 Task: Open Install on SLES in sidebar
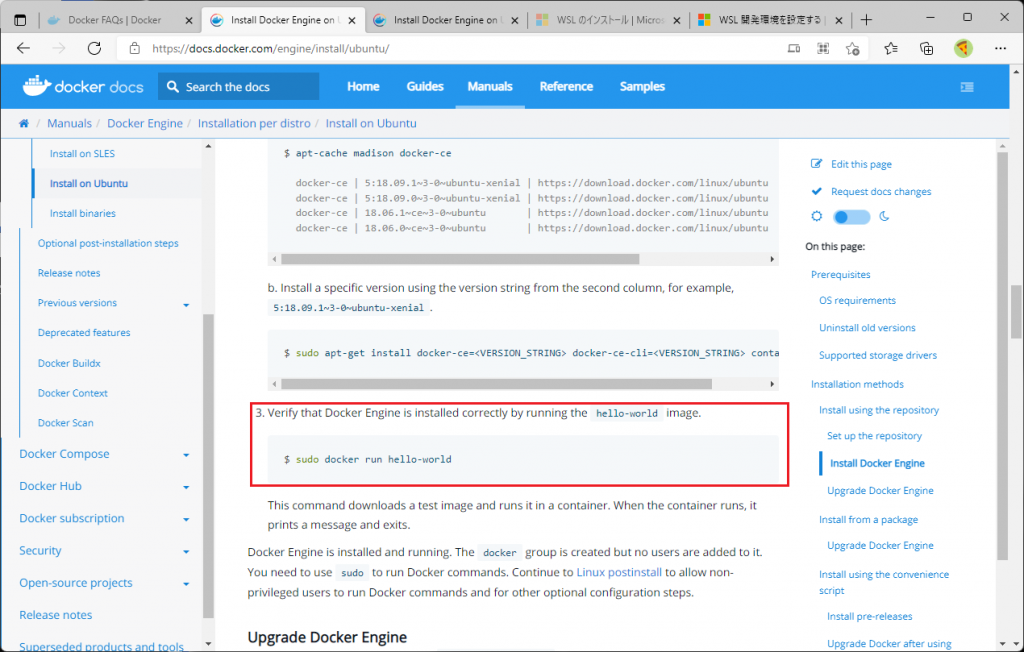pos(82,154)
